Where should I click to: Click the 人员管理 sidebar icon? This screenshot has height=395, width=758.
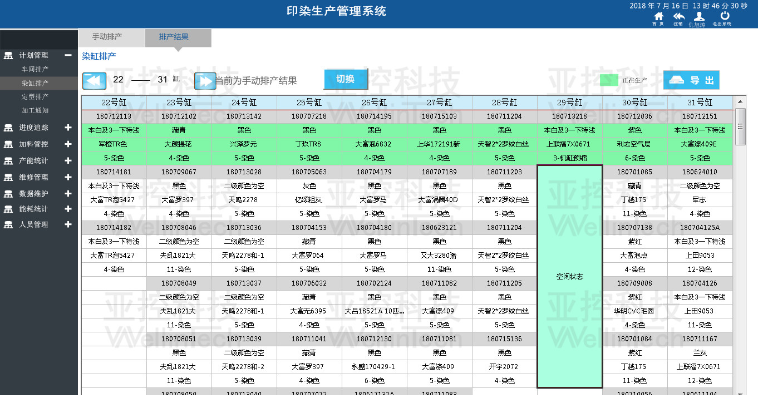point(8,225)
